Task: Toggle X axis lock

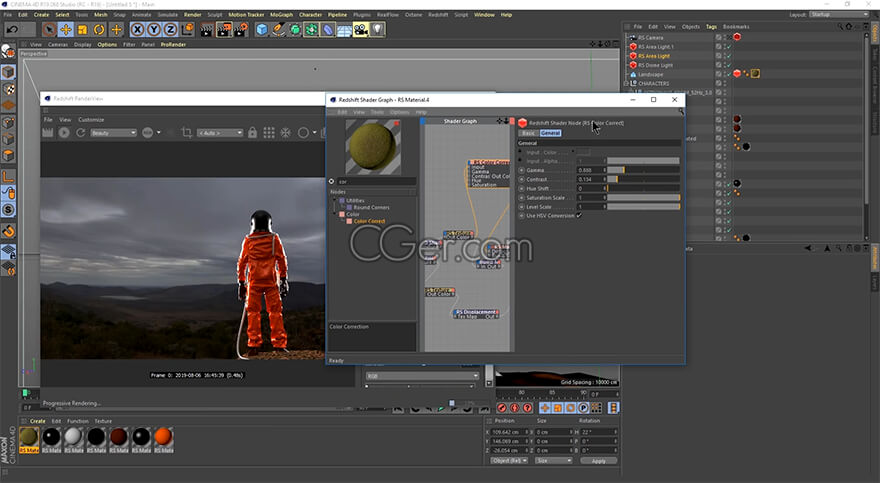Action: pos(137,29)
